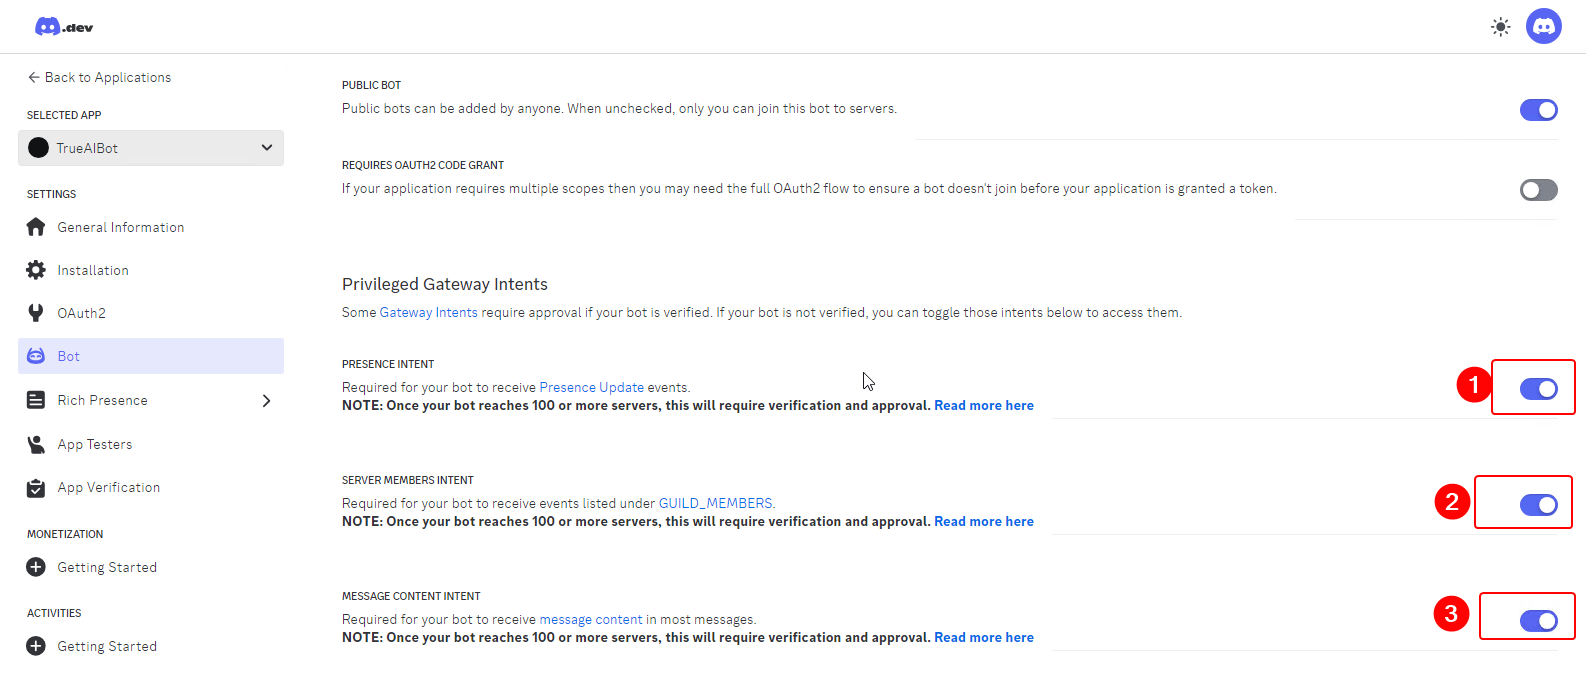This screenshot has height=686, width=1586.
Task: Open the Presence Update link
Action: [x=591, y=387]
